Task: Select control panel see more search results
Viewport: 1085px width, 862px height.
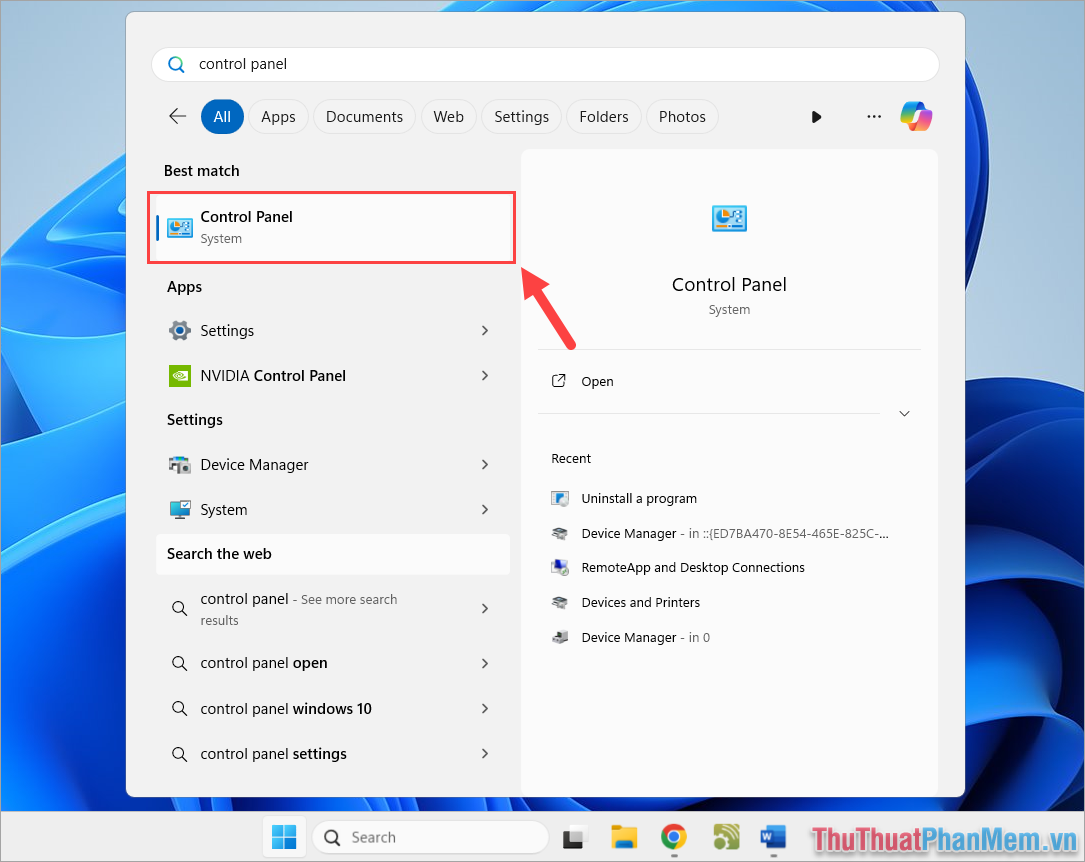Action: tap(333, 609)
